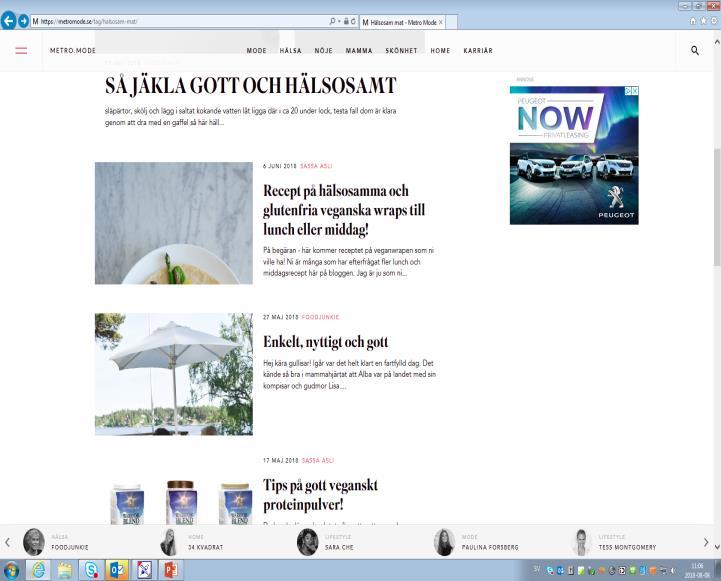Open the SKÖNHET menu section
The height and width of the screenshot is (581, 721).
(x=401, y=51)
